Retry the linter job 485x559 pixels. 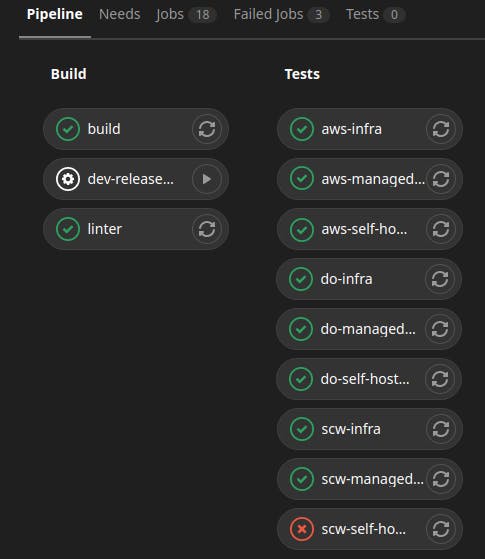pos(206,229)
